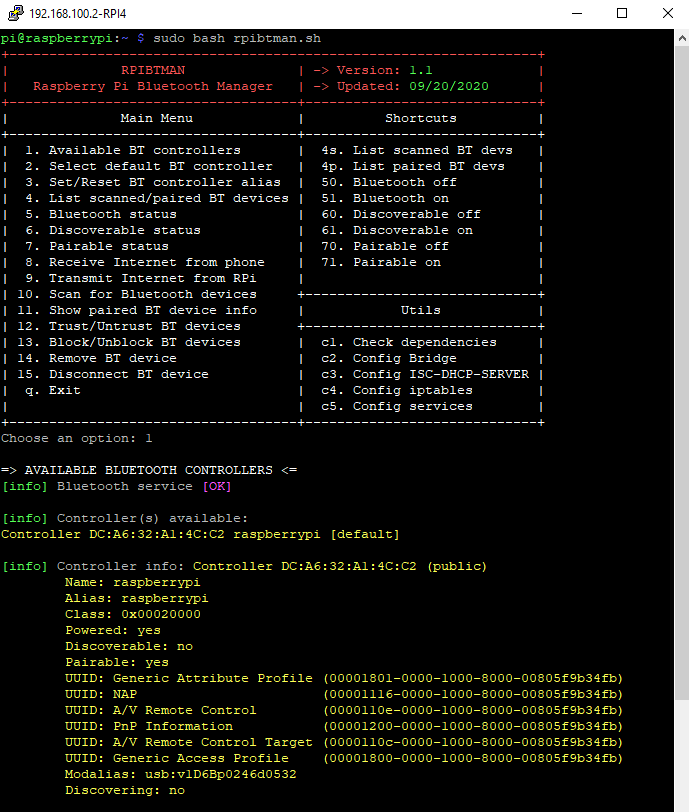Click the 'Shortcuts' header

tap(421, 119)
